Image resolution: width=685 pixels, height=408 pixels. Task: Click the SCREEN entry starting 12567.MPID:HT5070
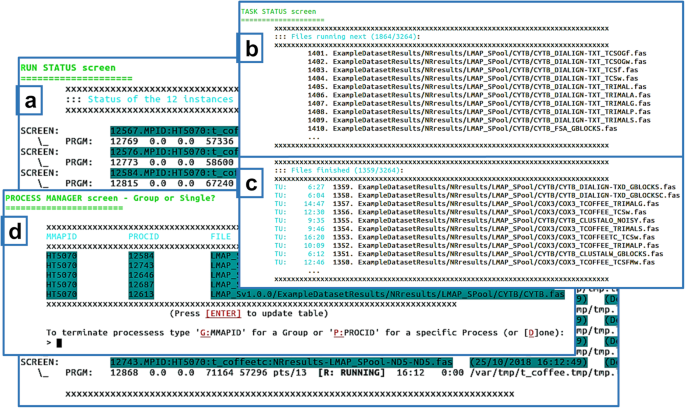[174, 131]
